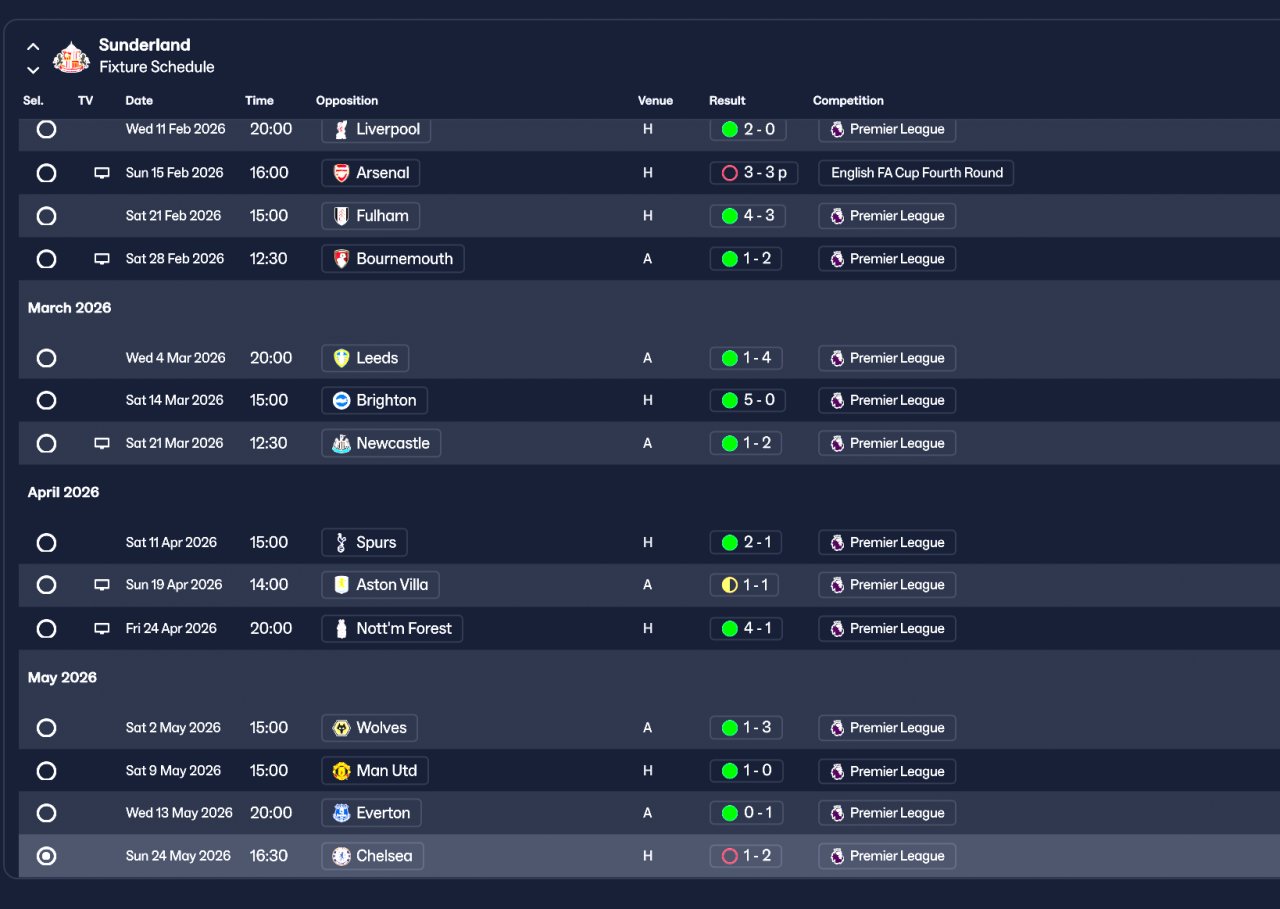Select the Fulham fixture radio button
This screenshot has height=909, width=1280.
[x=46, y=216]
